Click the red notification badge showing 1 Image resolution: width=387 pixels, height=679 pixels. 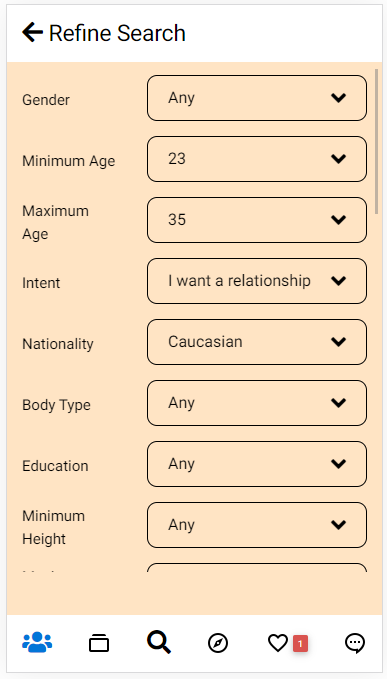[300, 643]
